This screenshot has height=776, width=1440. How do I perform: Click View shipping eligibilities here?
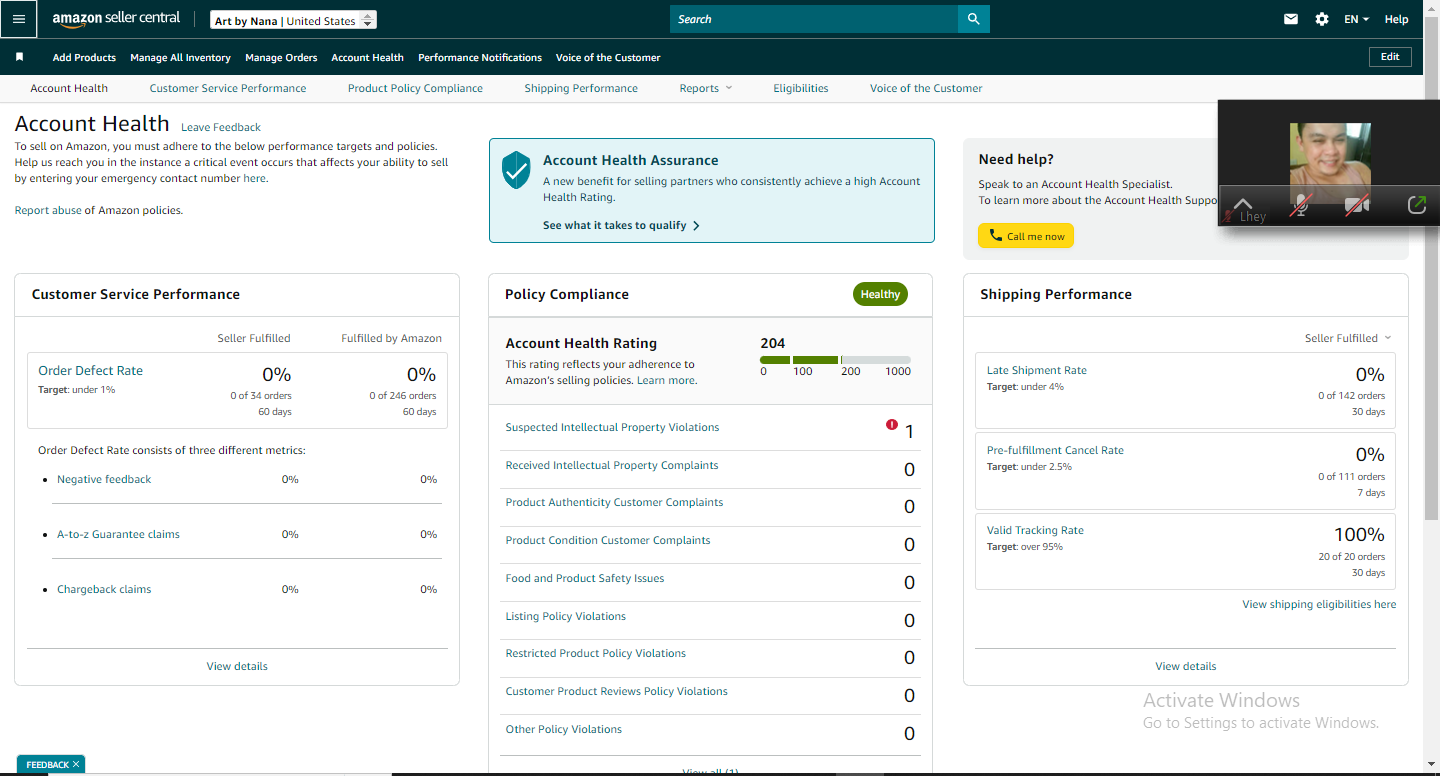[x=1319, y=604]
